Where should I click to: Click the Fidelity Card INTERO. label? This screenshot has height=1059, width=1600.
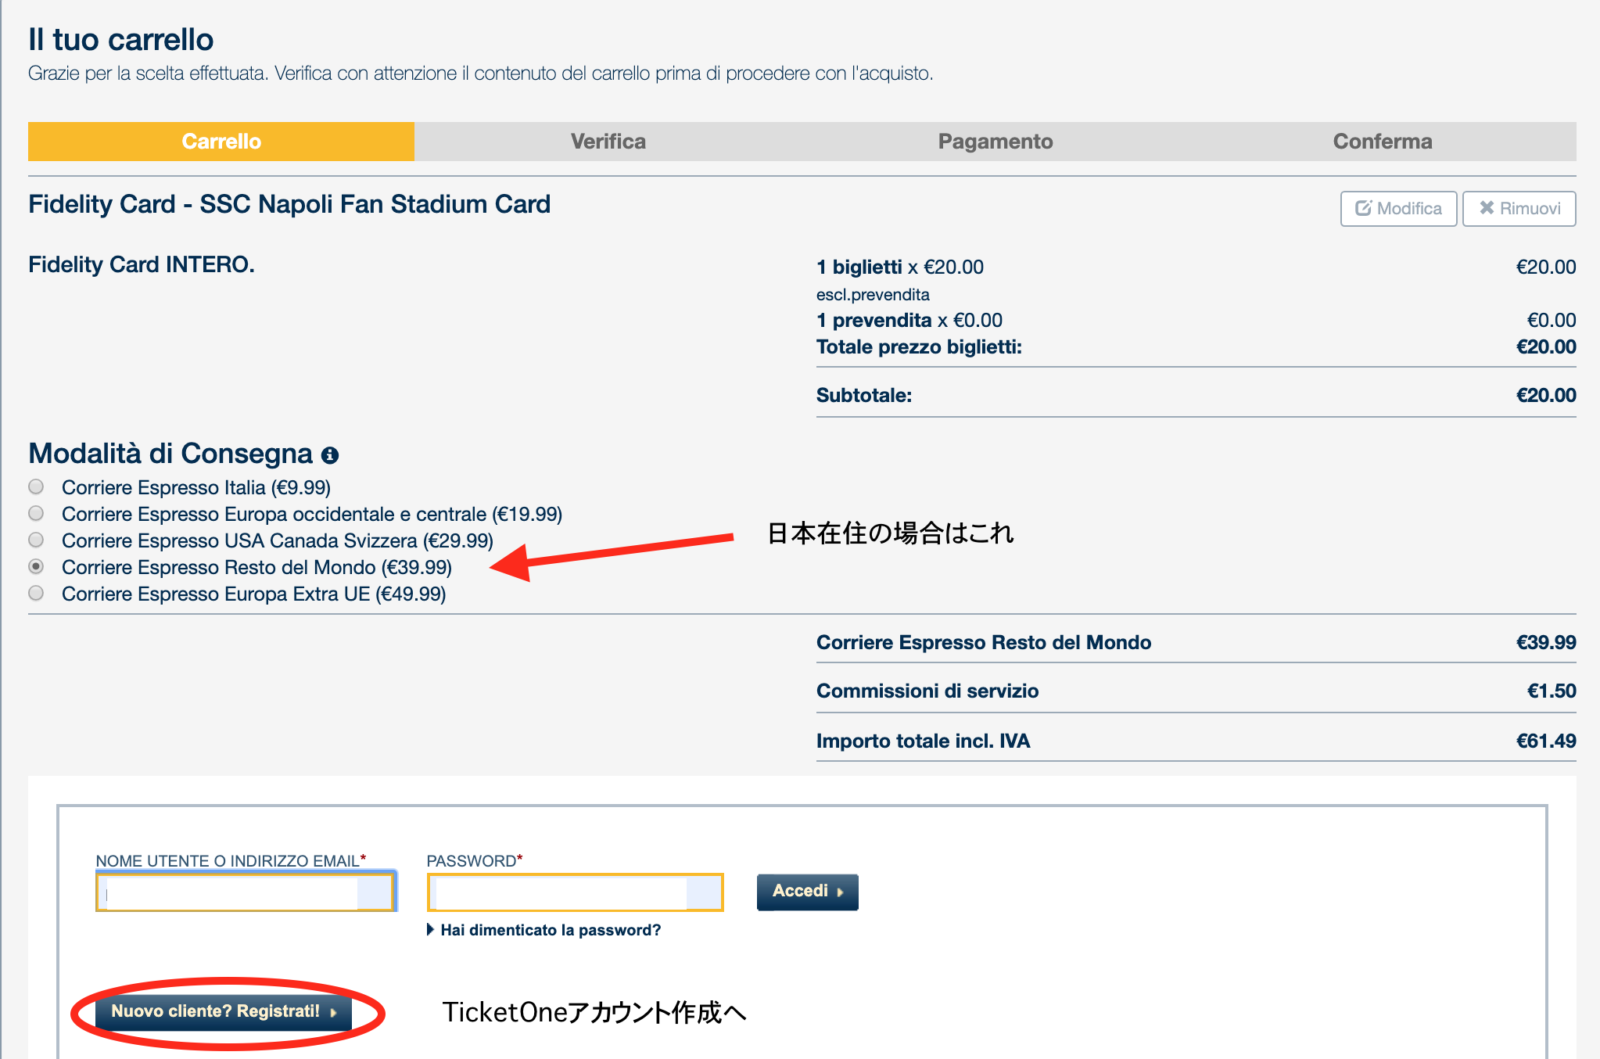click(141, 265)
